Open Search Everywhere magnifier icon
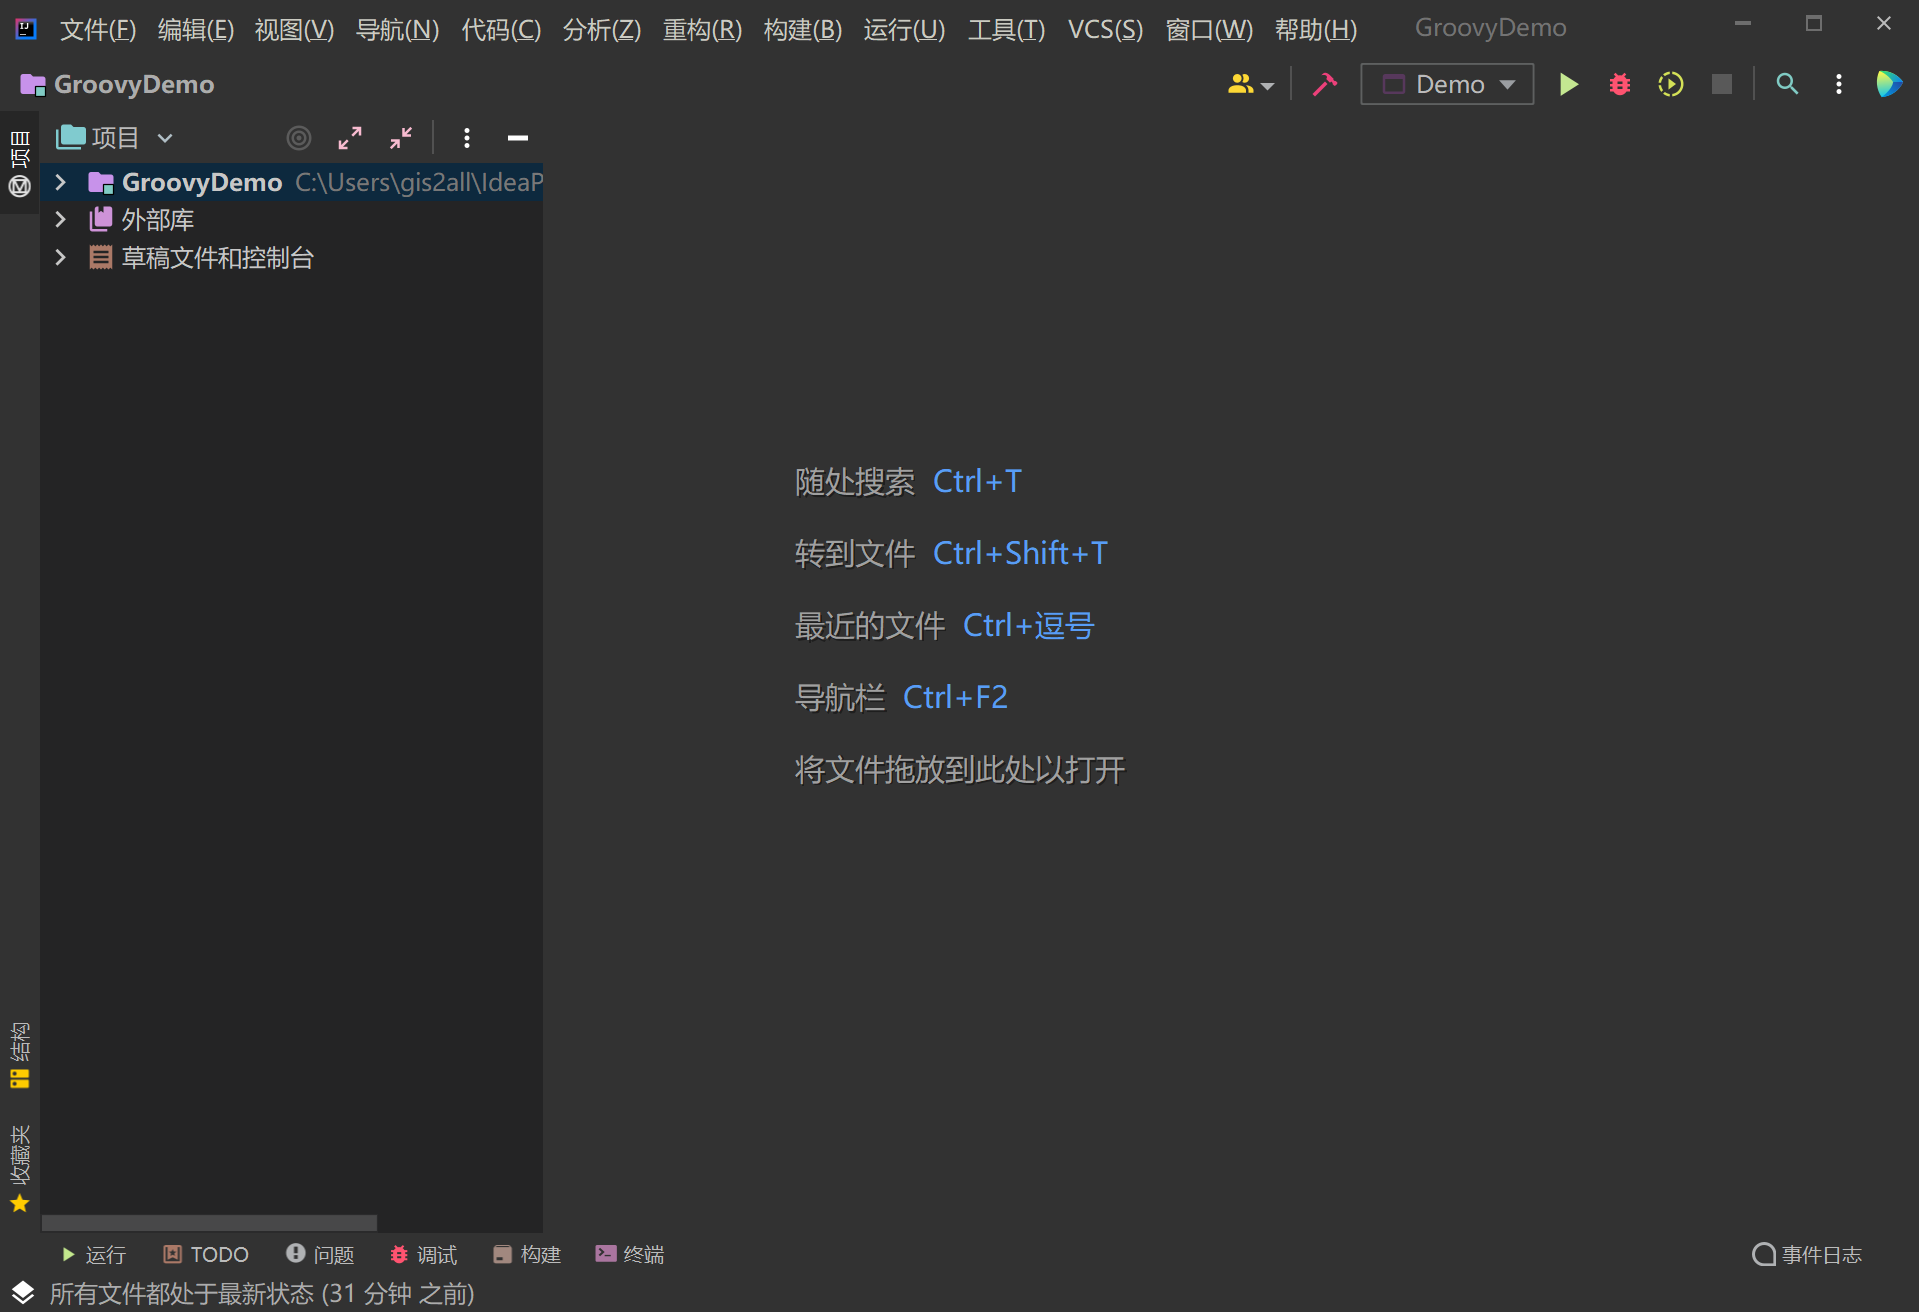1919x1312 pixels. click(1787, 85)
